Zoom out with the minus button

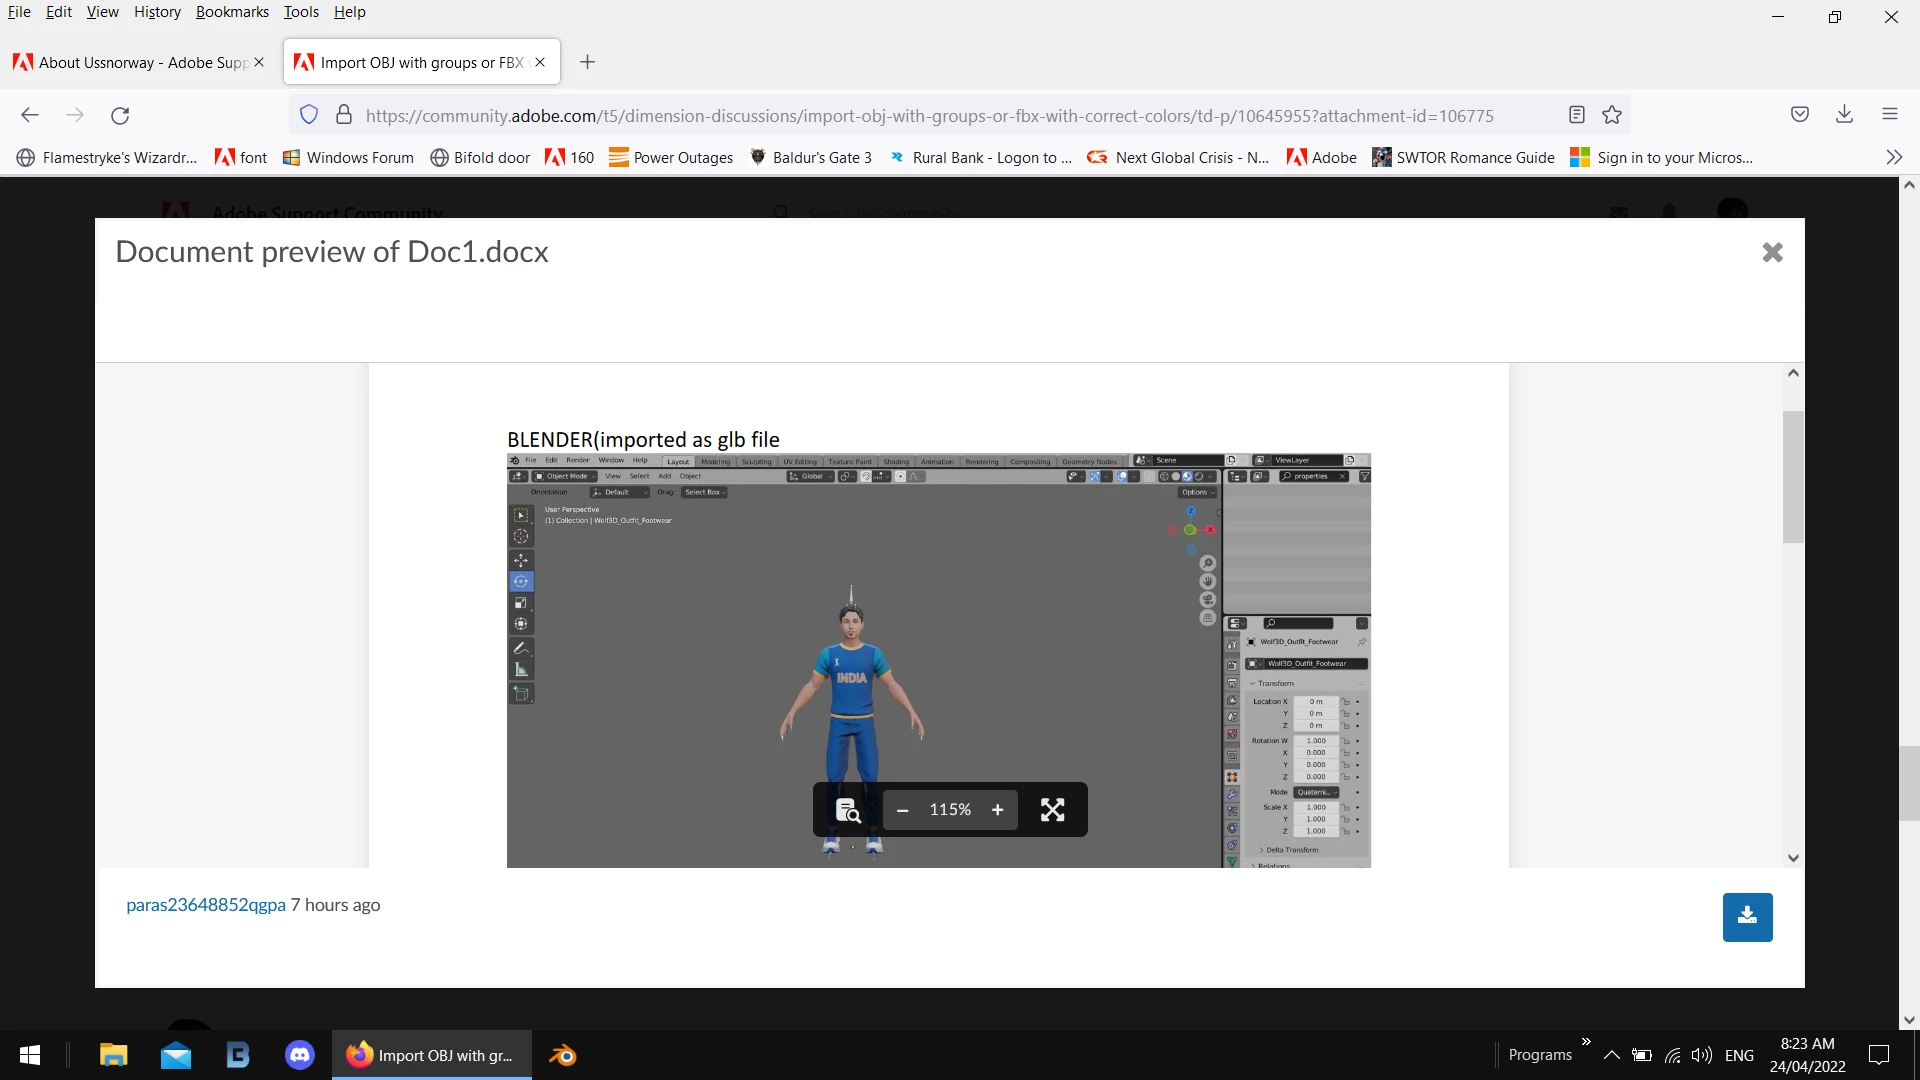coord(903,810)
